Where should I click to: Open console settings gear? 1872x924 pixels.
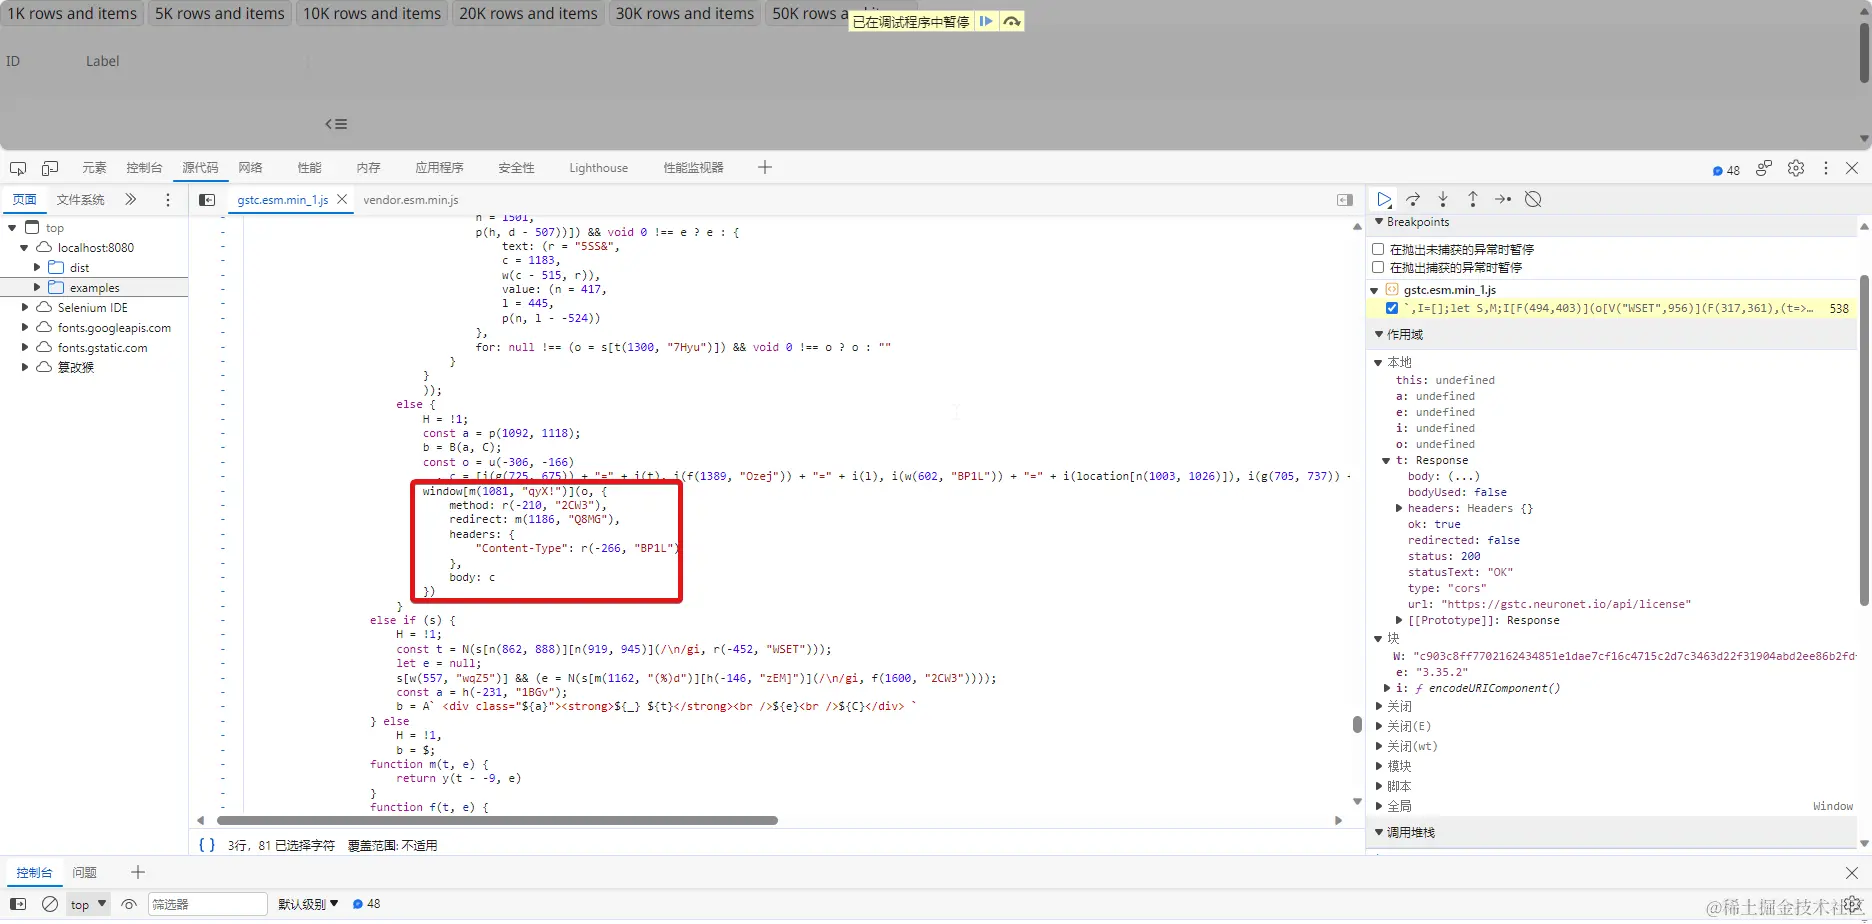[x=1851, y=904]
